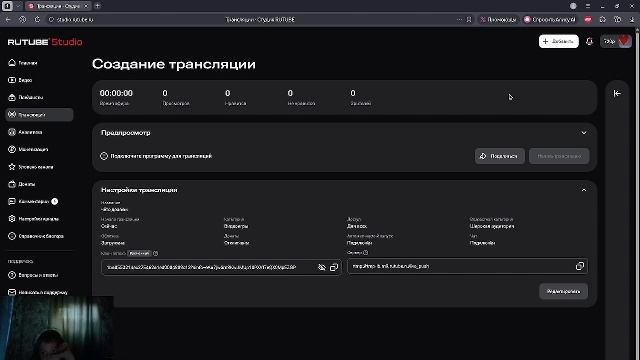
Task: Bookmark this page icon in address bar
Action: click(x=469, y=19)
